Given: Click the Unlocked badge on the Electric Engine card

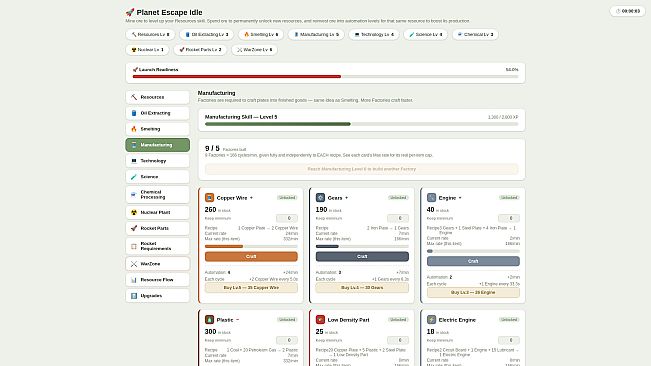Looking at the screenshot, I should click(x=509, y=320).
